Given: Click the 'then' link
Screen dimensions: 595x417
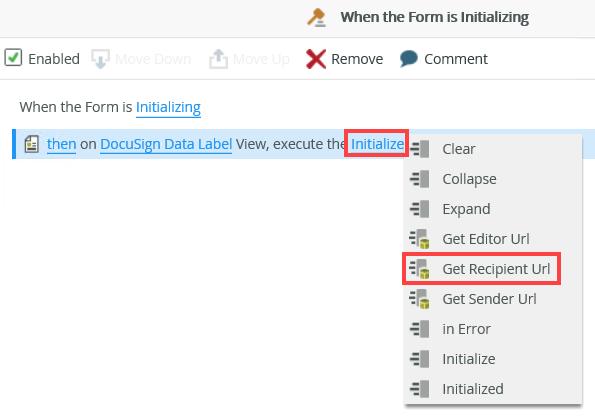Looking at the screenshot, I should [61, 144].
